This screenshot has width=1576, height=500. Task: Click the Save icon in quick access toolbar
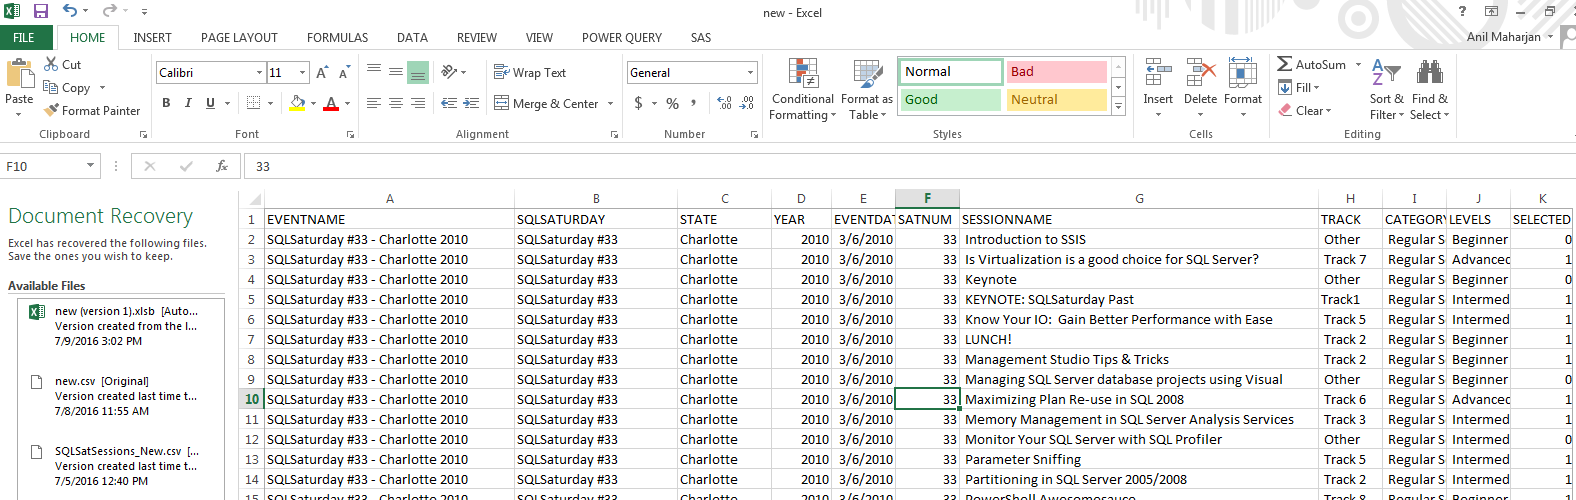pos(41,11)
